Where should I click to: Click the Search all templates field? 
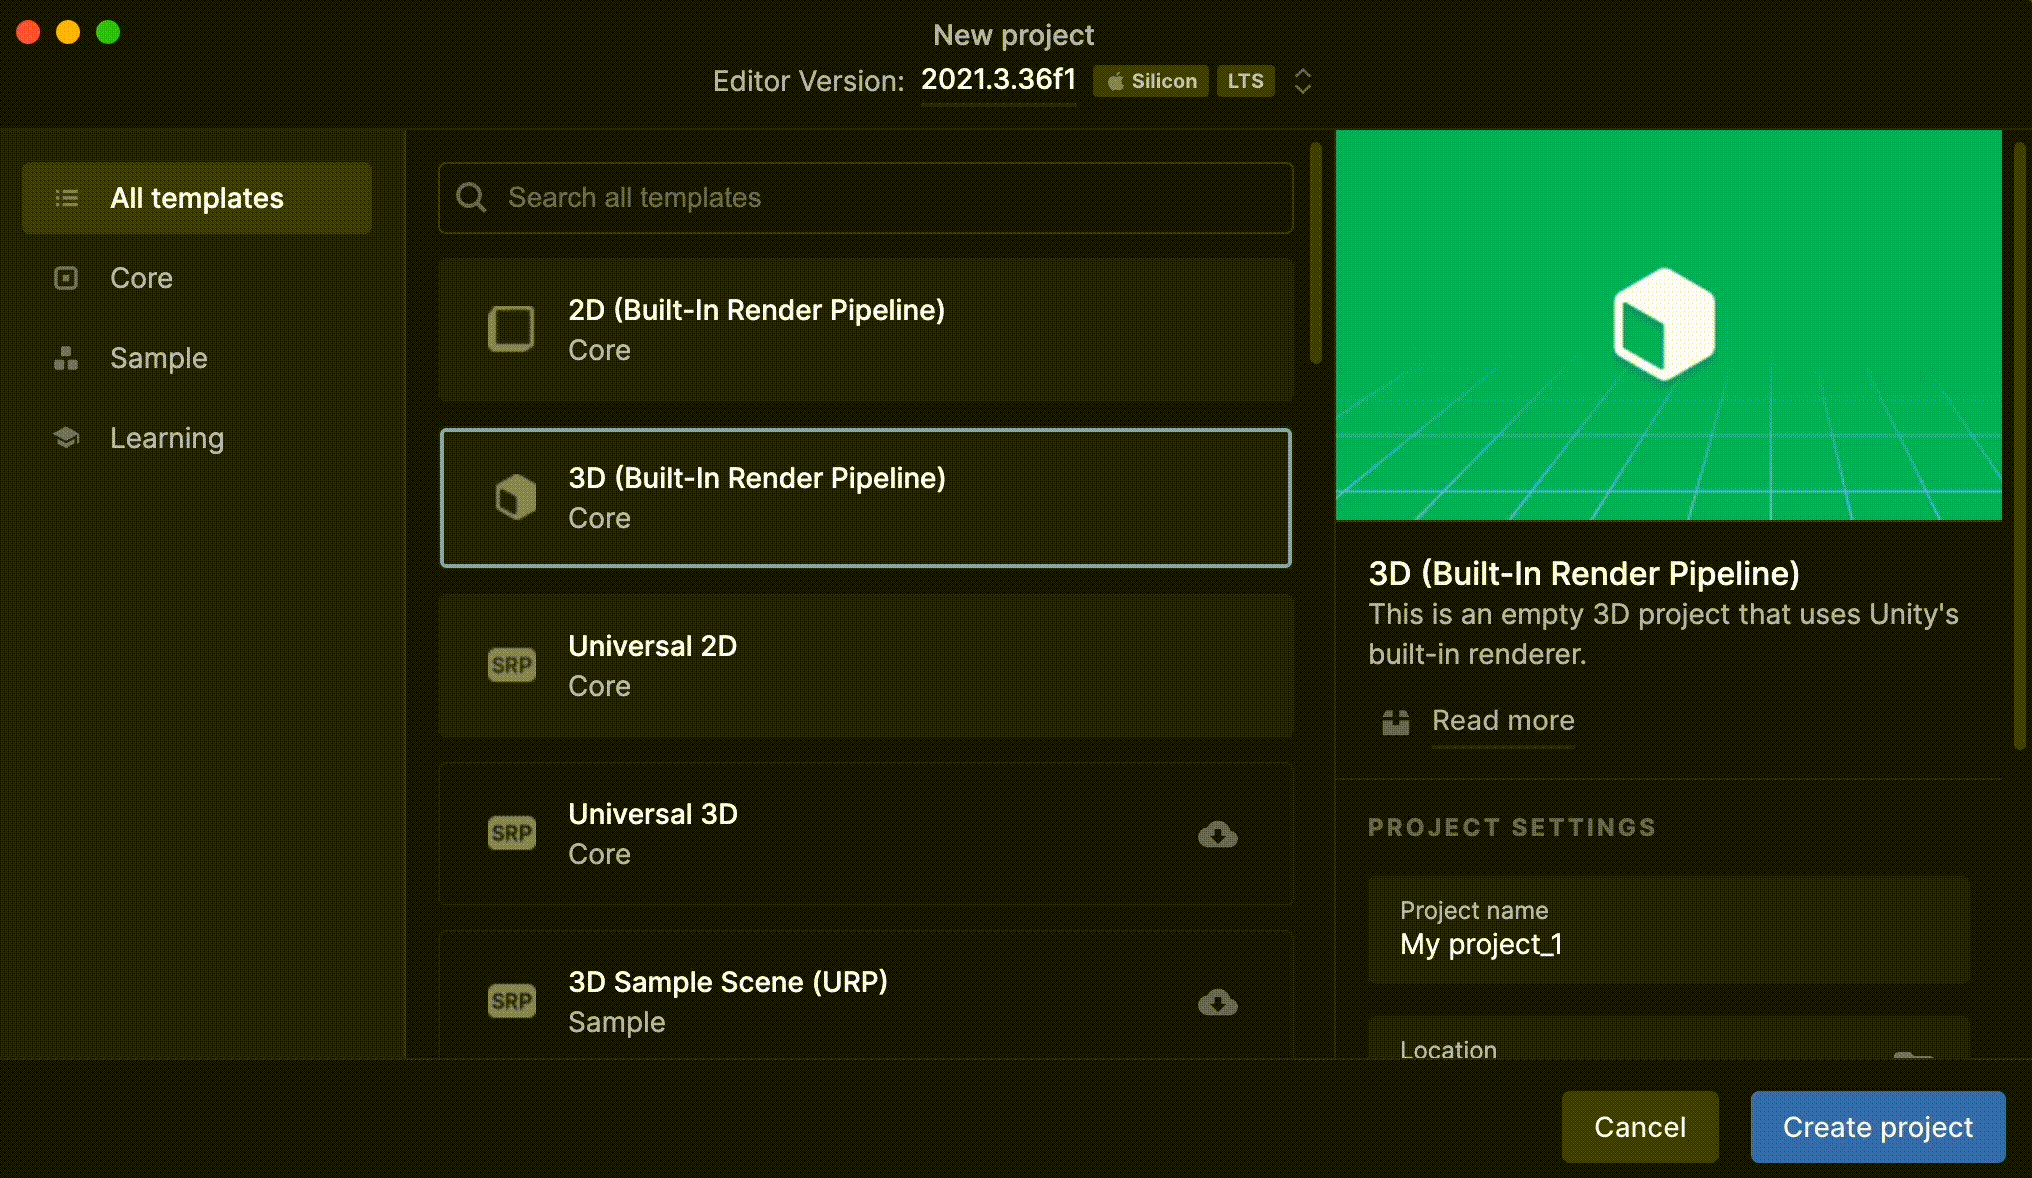click(866, 198)
